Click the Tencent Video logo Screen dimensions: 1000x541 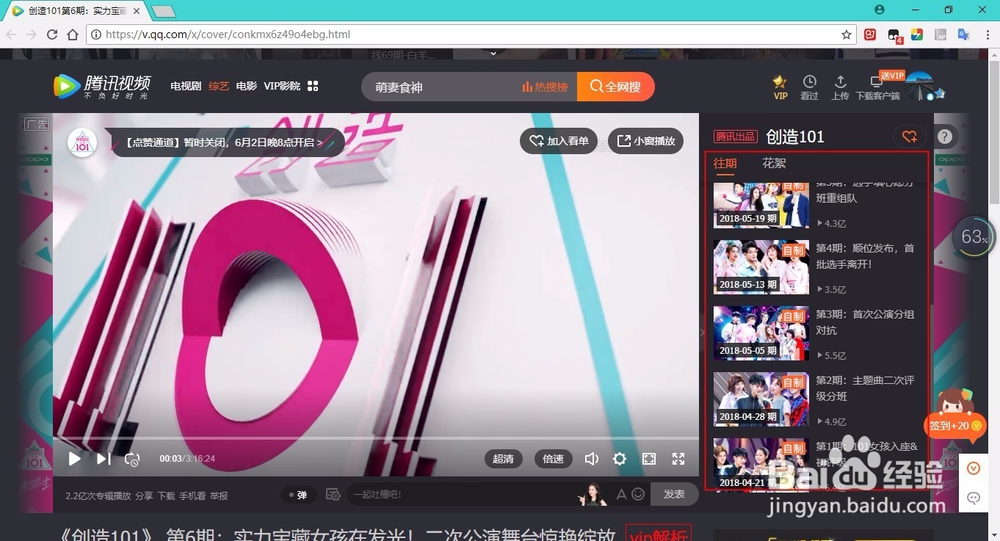point(102,86)
